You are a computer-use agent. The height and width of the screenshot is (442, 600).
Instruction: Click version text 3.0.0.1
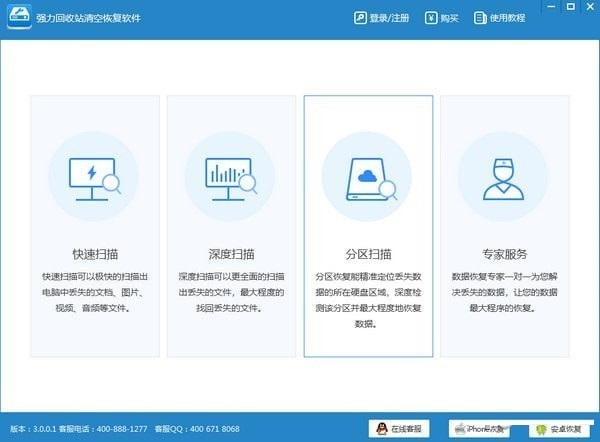click(x=33, y=429)
